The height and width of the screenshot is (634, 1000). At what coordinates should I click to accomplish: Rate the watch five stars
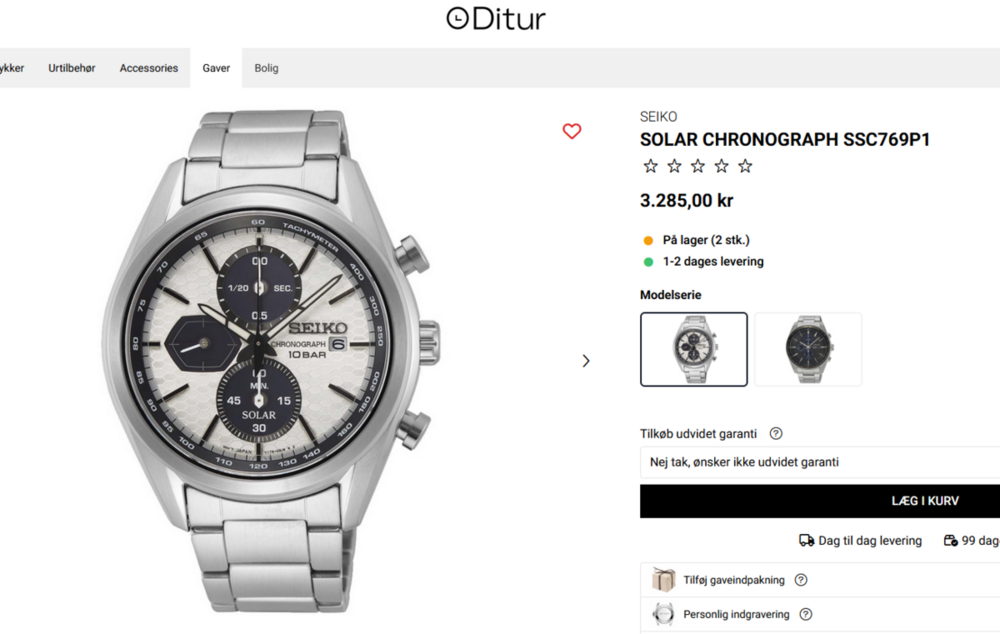(x=745, y=166)
